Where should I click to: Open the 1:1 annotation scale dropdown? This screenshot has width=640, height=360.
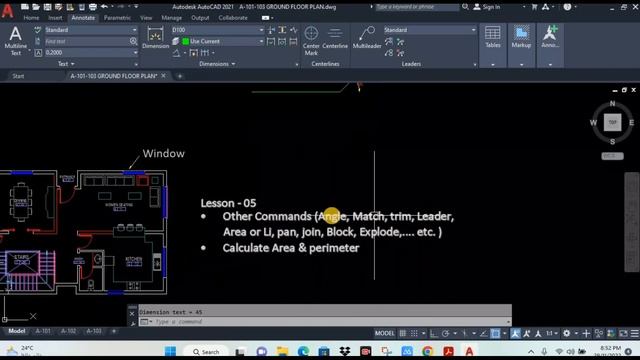[552, 333]
